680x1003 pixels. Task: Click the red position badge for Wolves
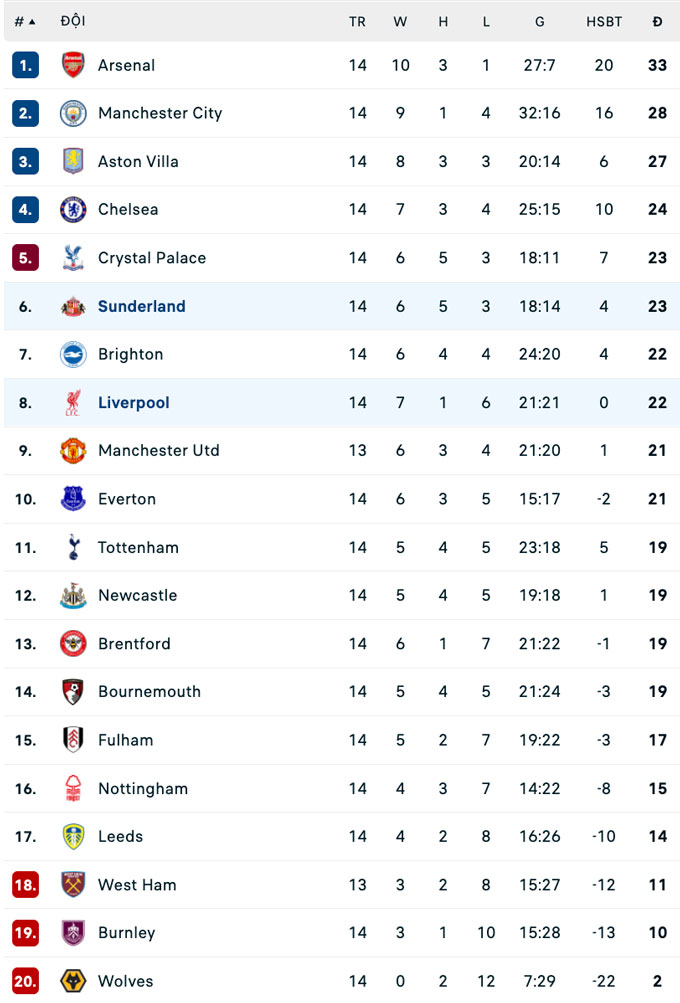(x=24, y=981)
